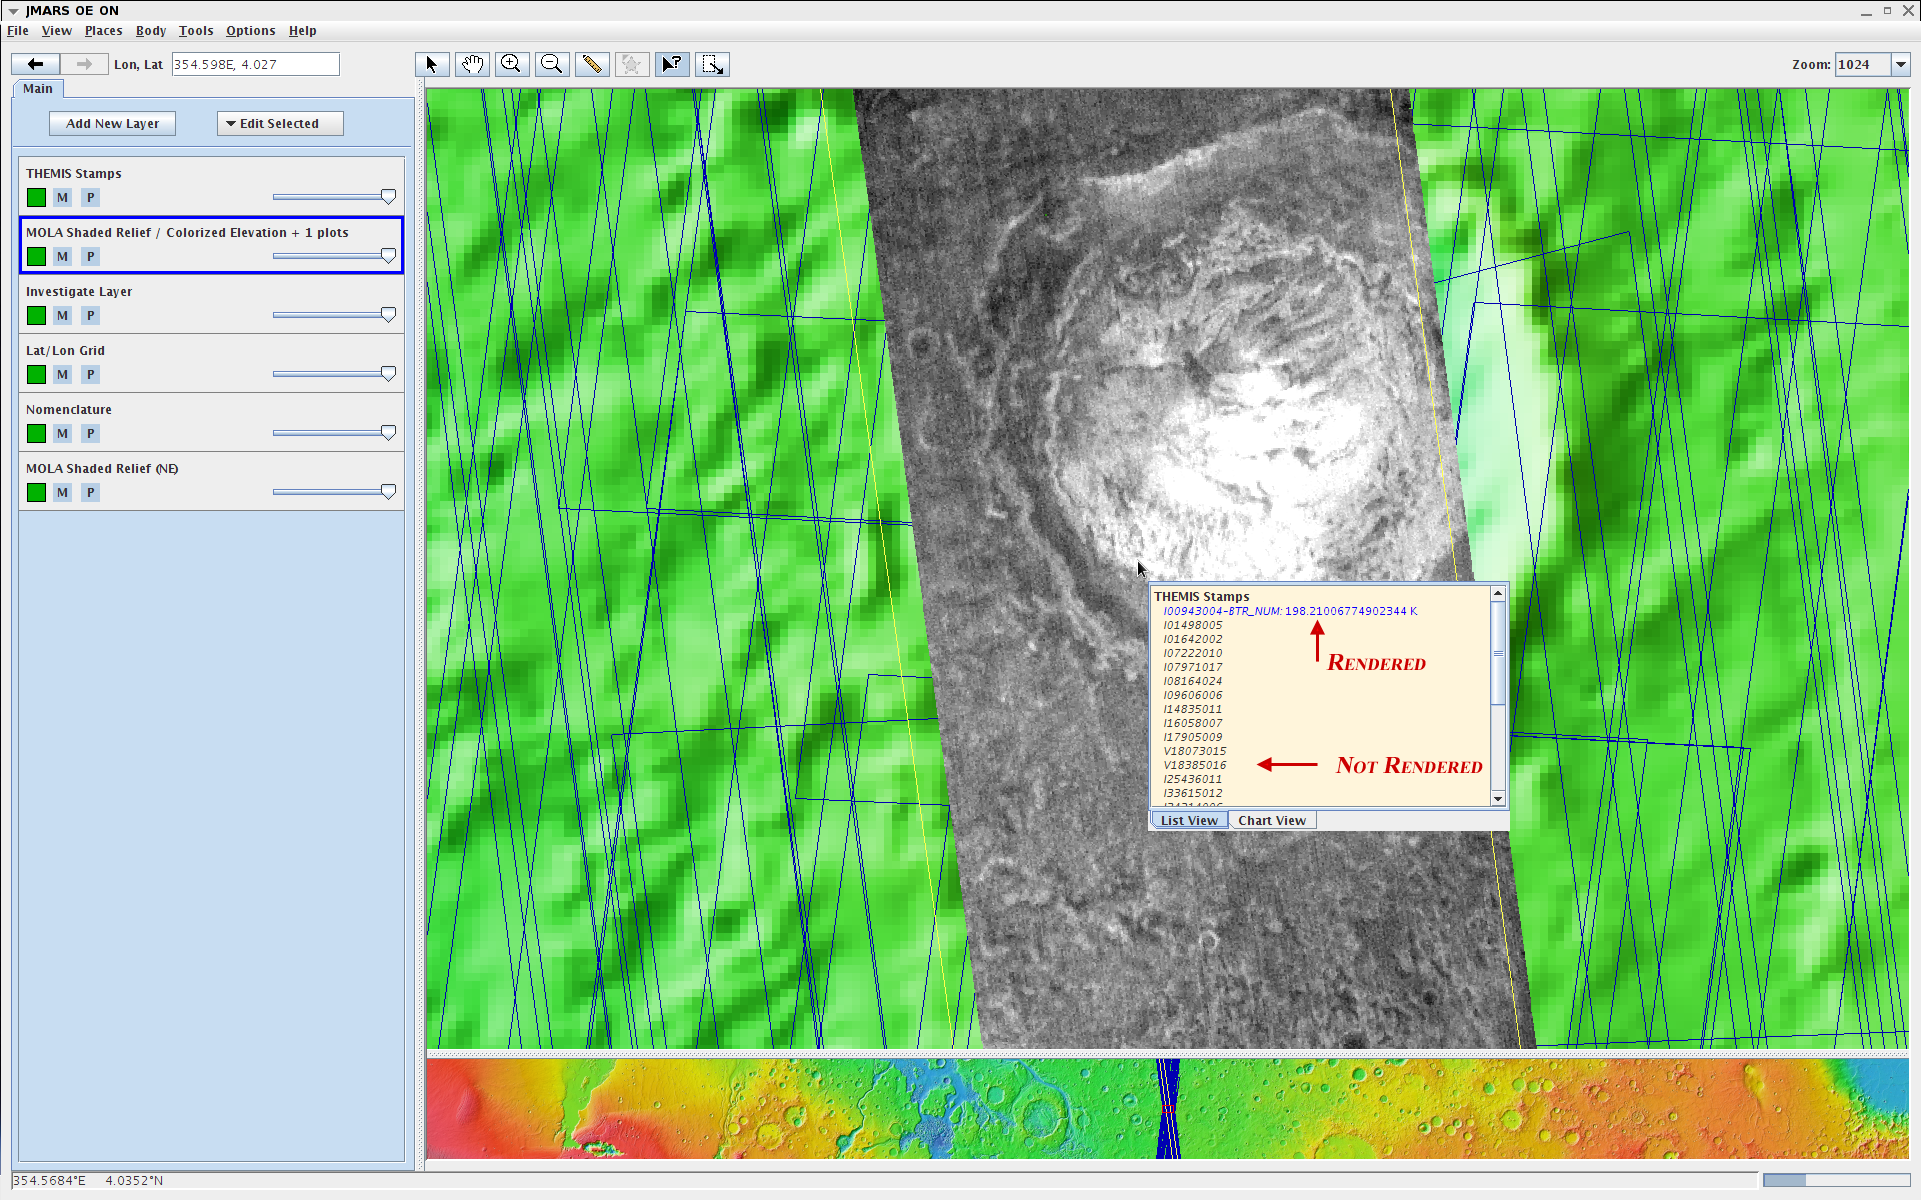1930x1200 pixels.
Task: Select the investigate pointer tool
Action: pyautogui.click(x=673, y=65)
